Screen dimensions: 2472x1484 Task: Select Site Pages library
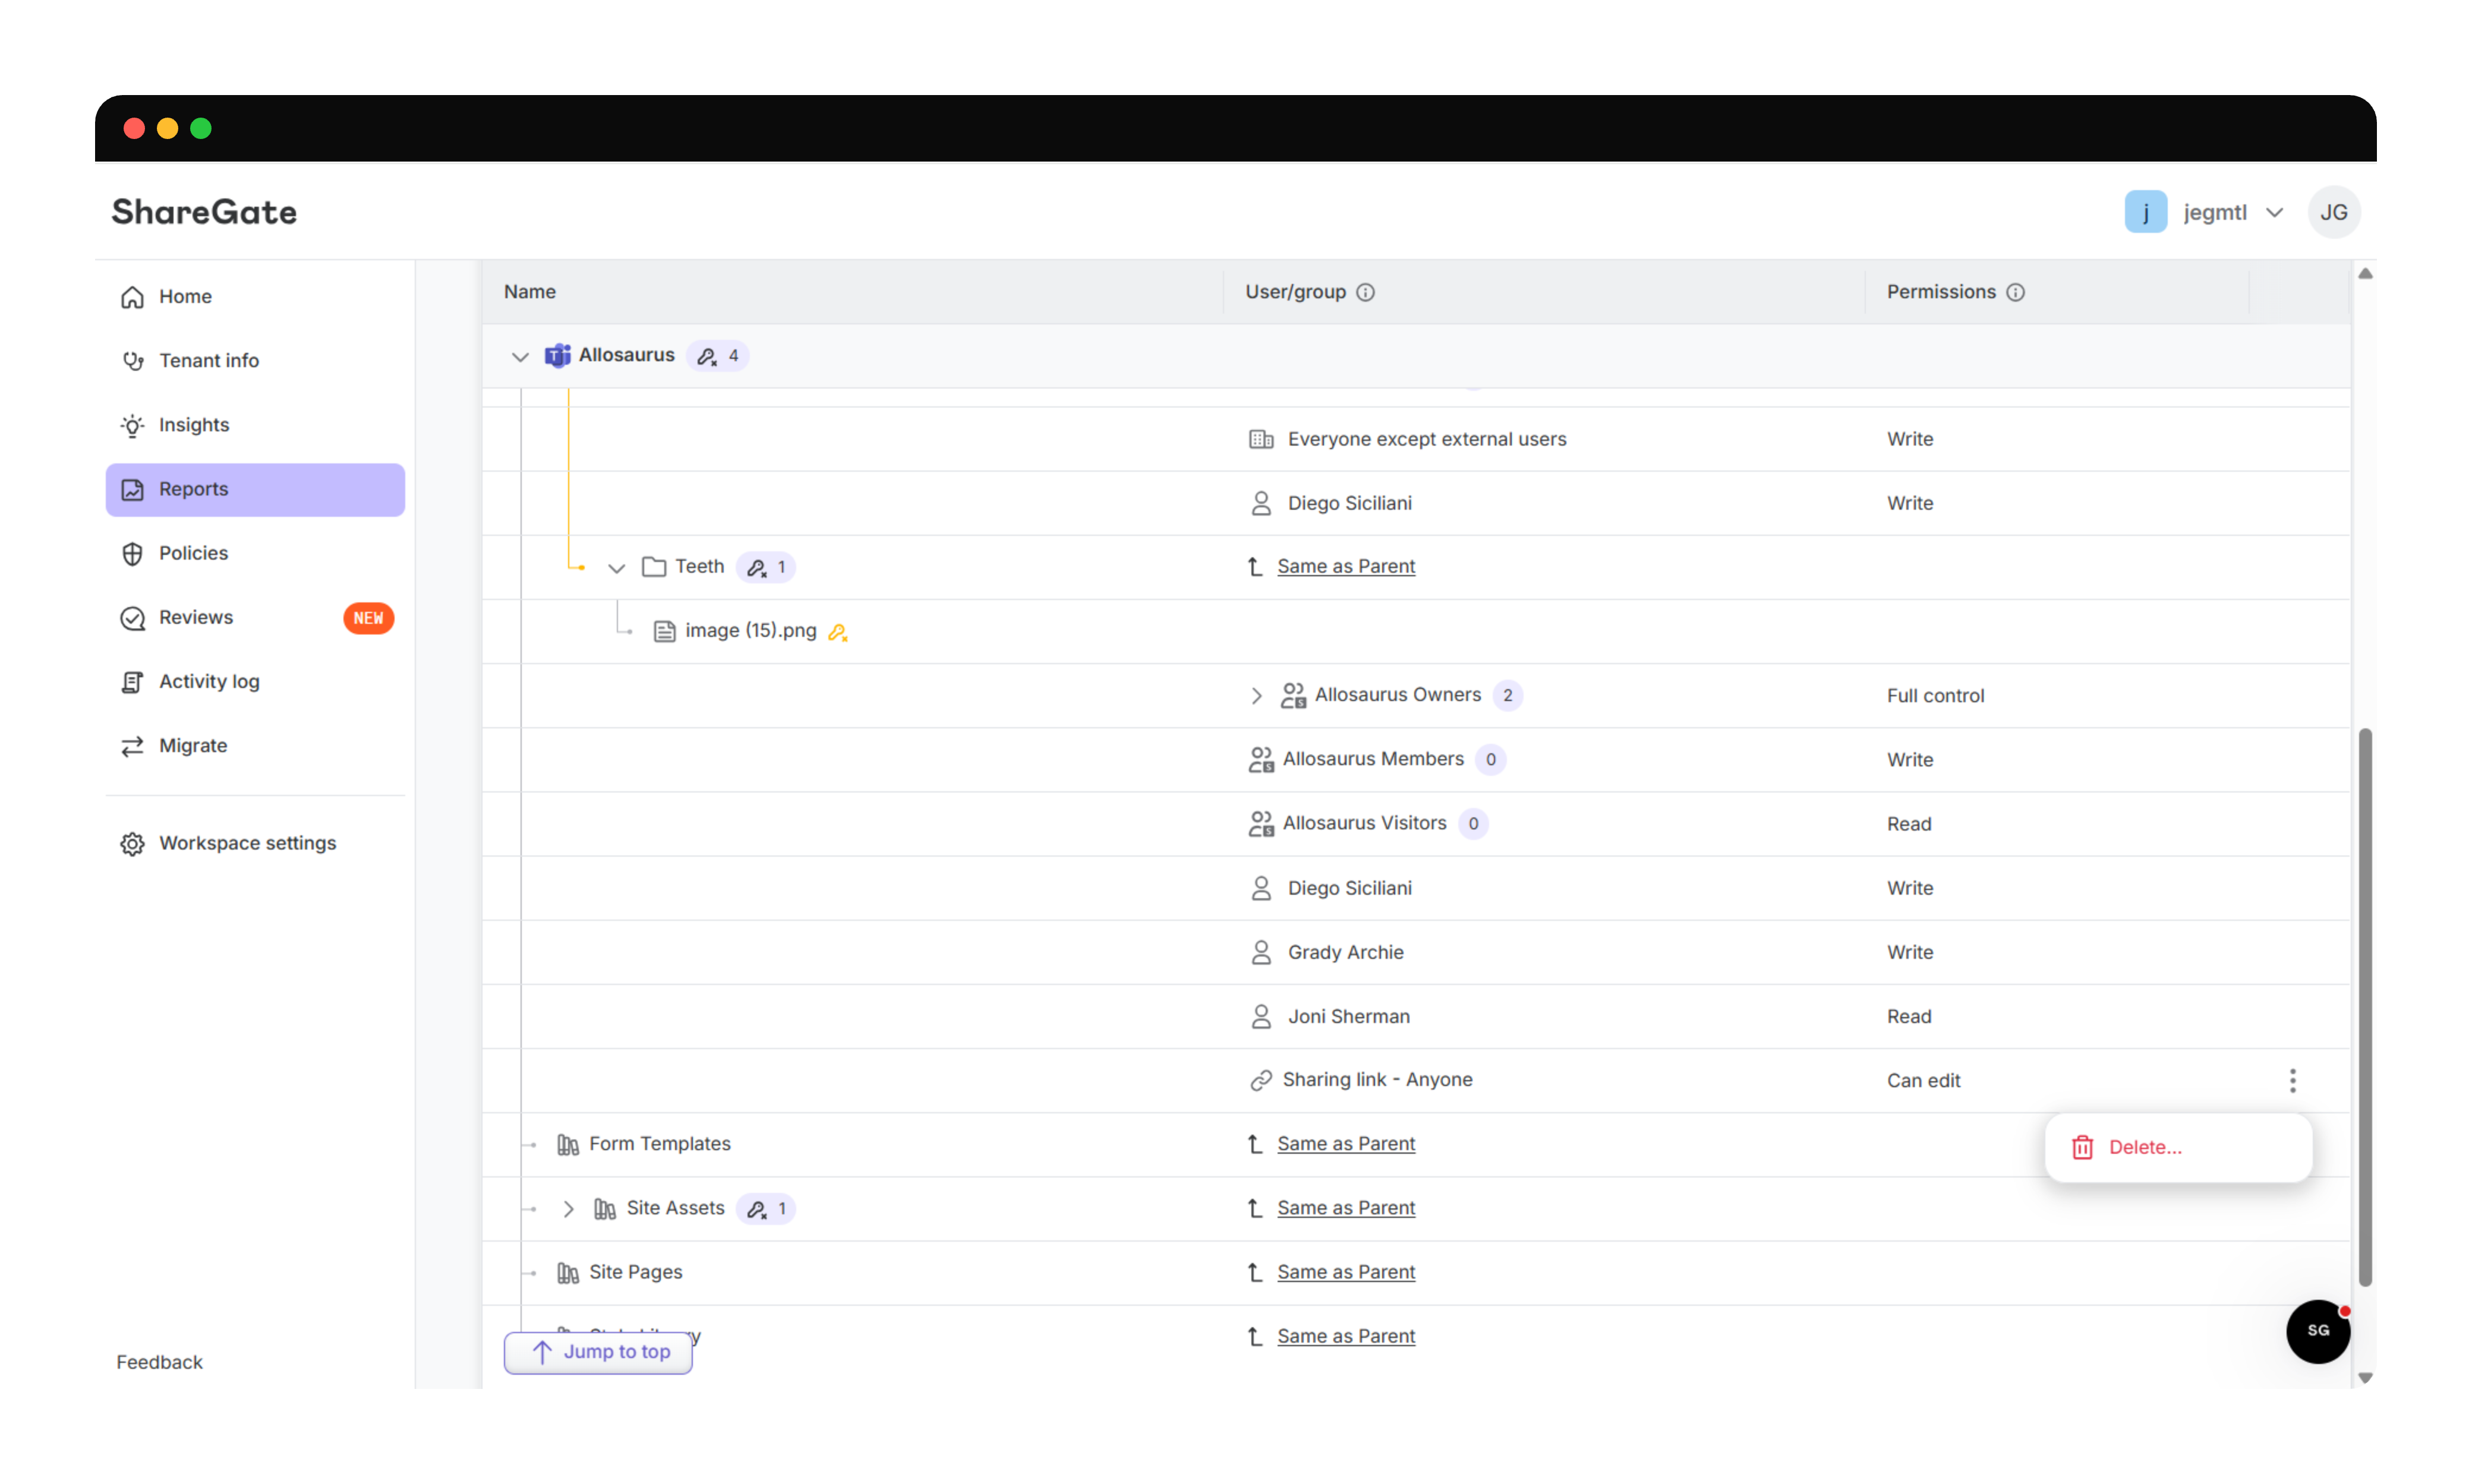pos(635,1272)
